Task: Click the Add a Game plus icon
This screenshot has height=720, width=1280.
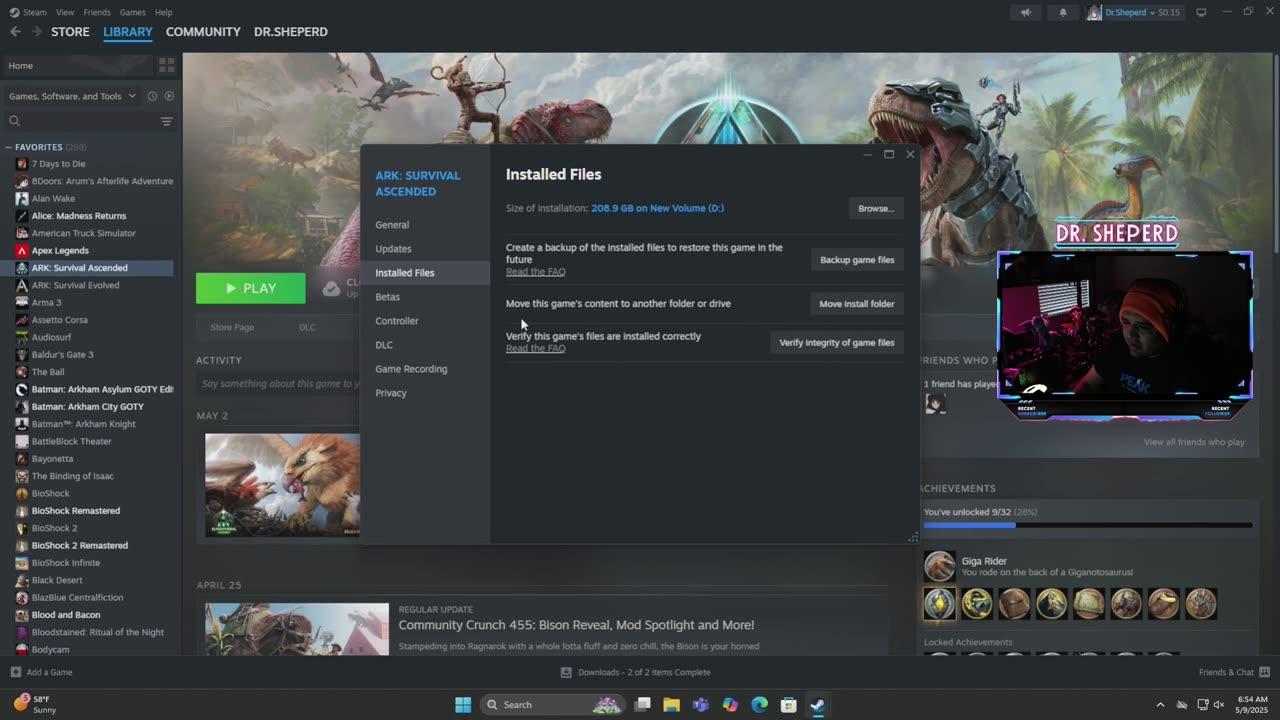Action: (15, 672)
